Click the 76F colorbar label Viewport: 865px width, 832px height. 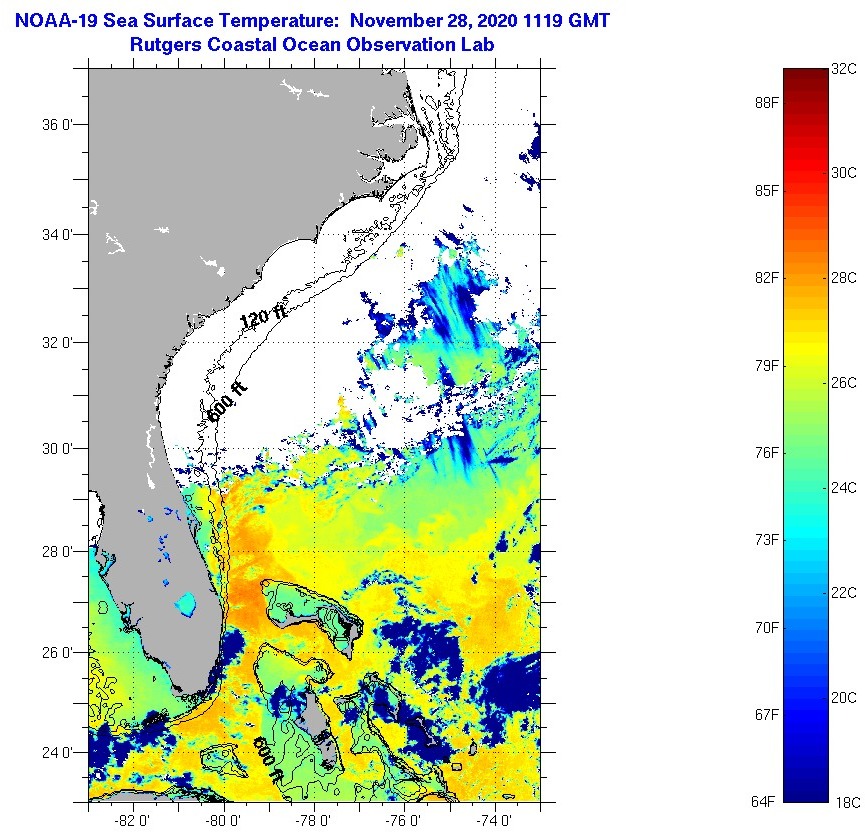coord(767,452)
